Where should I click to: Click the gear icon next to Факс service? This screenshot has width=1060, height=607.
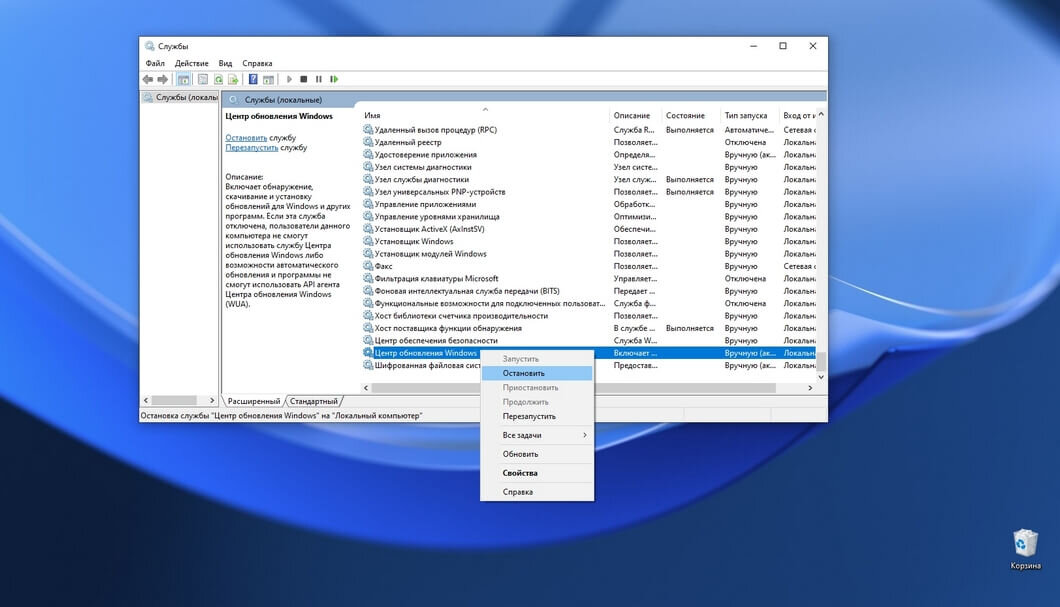368,266
